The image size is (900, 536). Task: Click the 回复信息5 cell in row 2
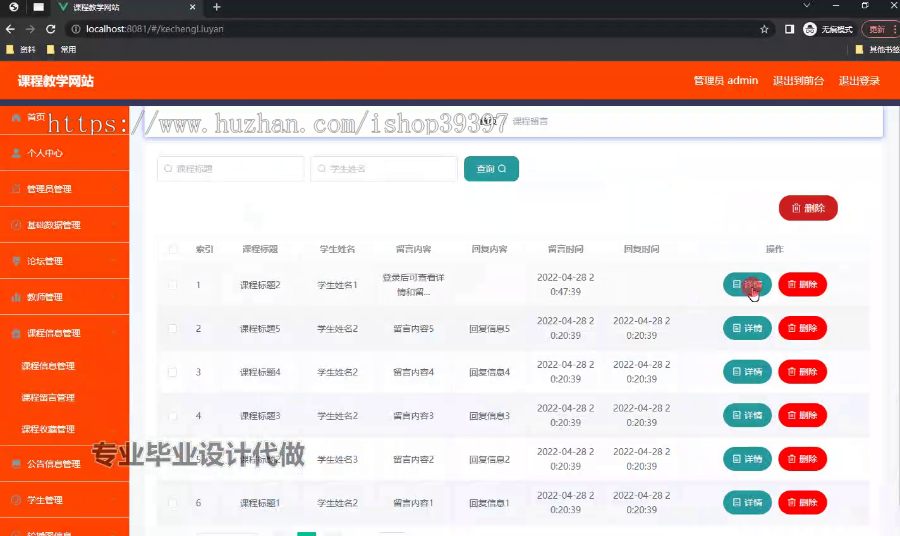(490, 329)
